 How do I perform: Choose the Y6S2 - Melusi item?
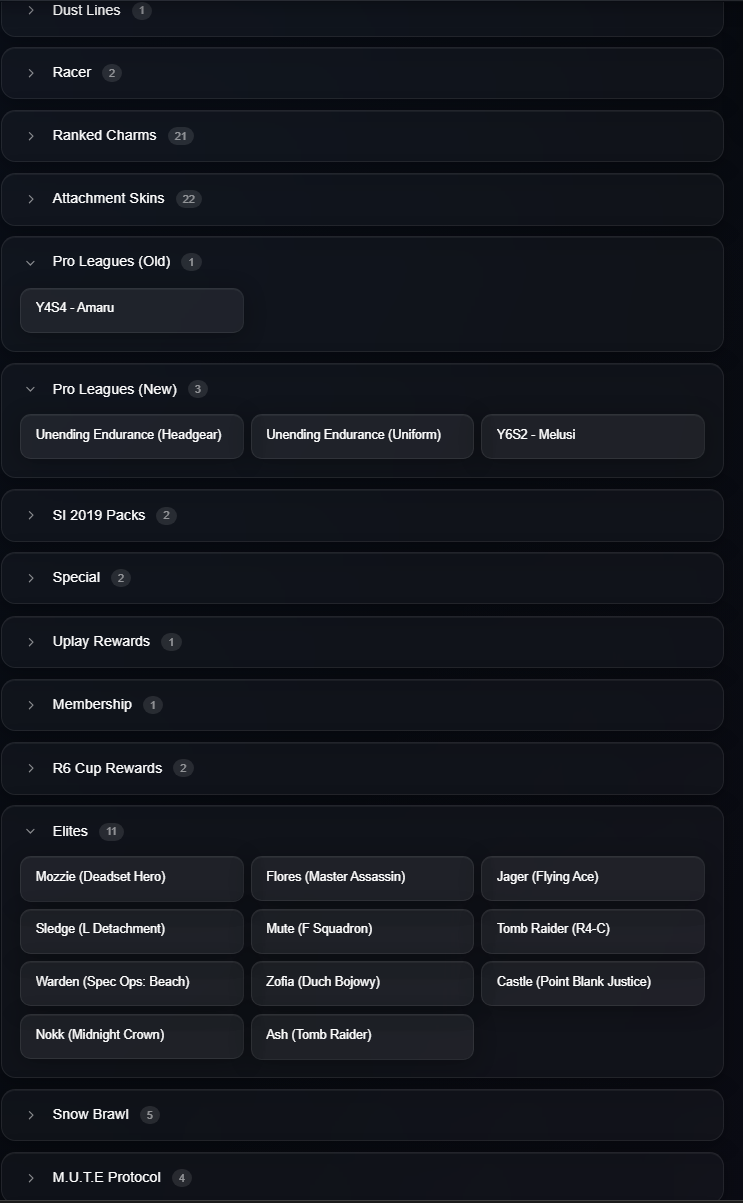click(592, 436)
